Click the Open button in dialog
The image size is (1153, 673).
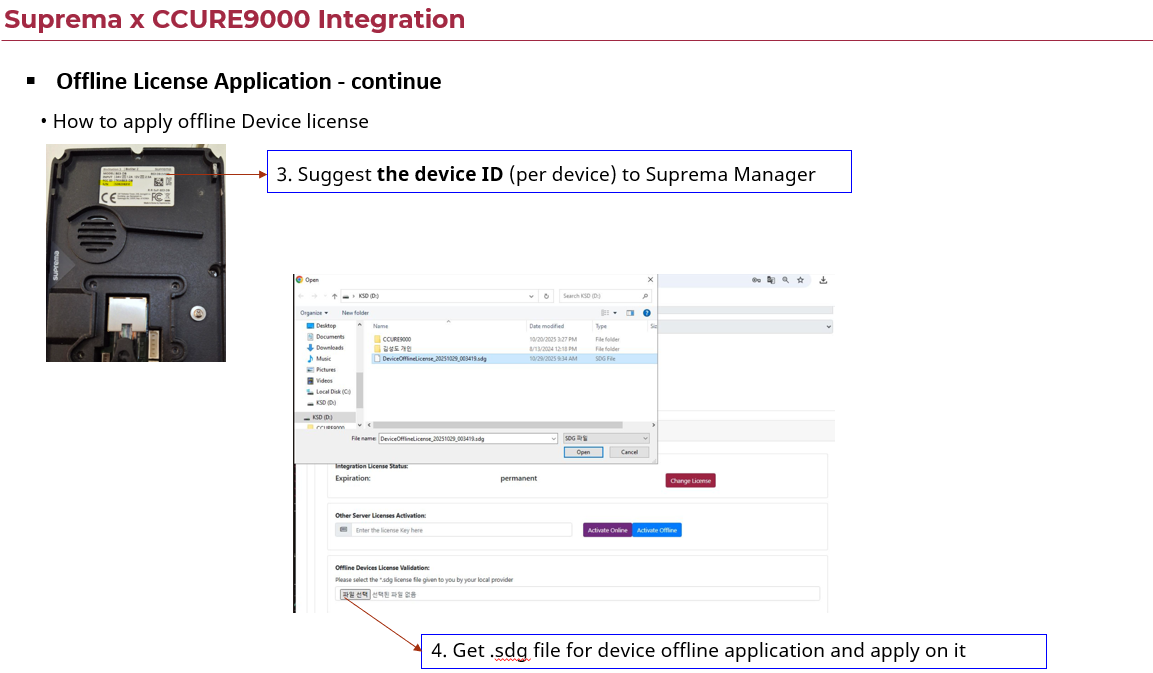click(583, 452)
